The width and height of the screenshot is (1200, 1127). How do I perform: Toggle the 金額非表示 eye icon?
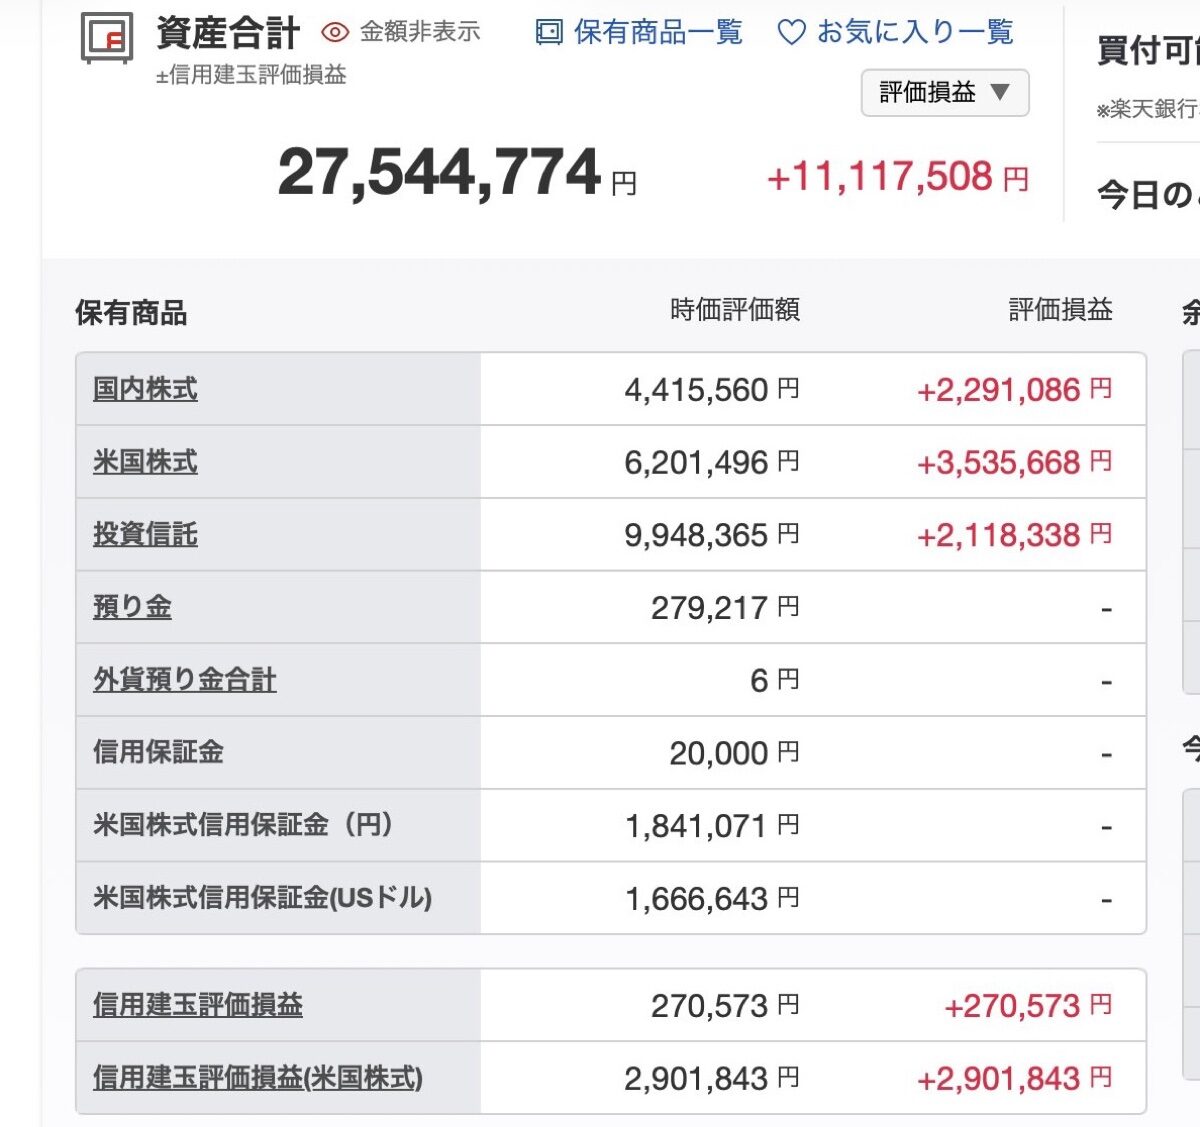pyautogui.click(x=335, y=33)
